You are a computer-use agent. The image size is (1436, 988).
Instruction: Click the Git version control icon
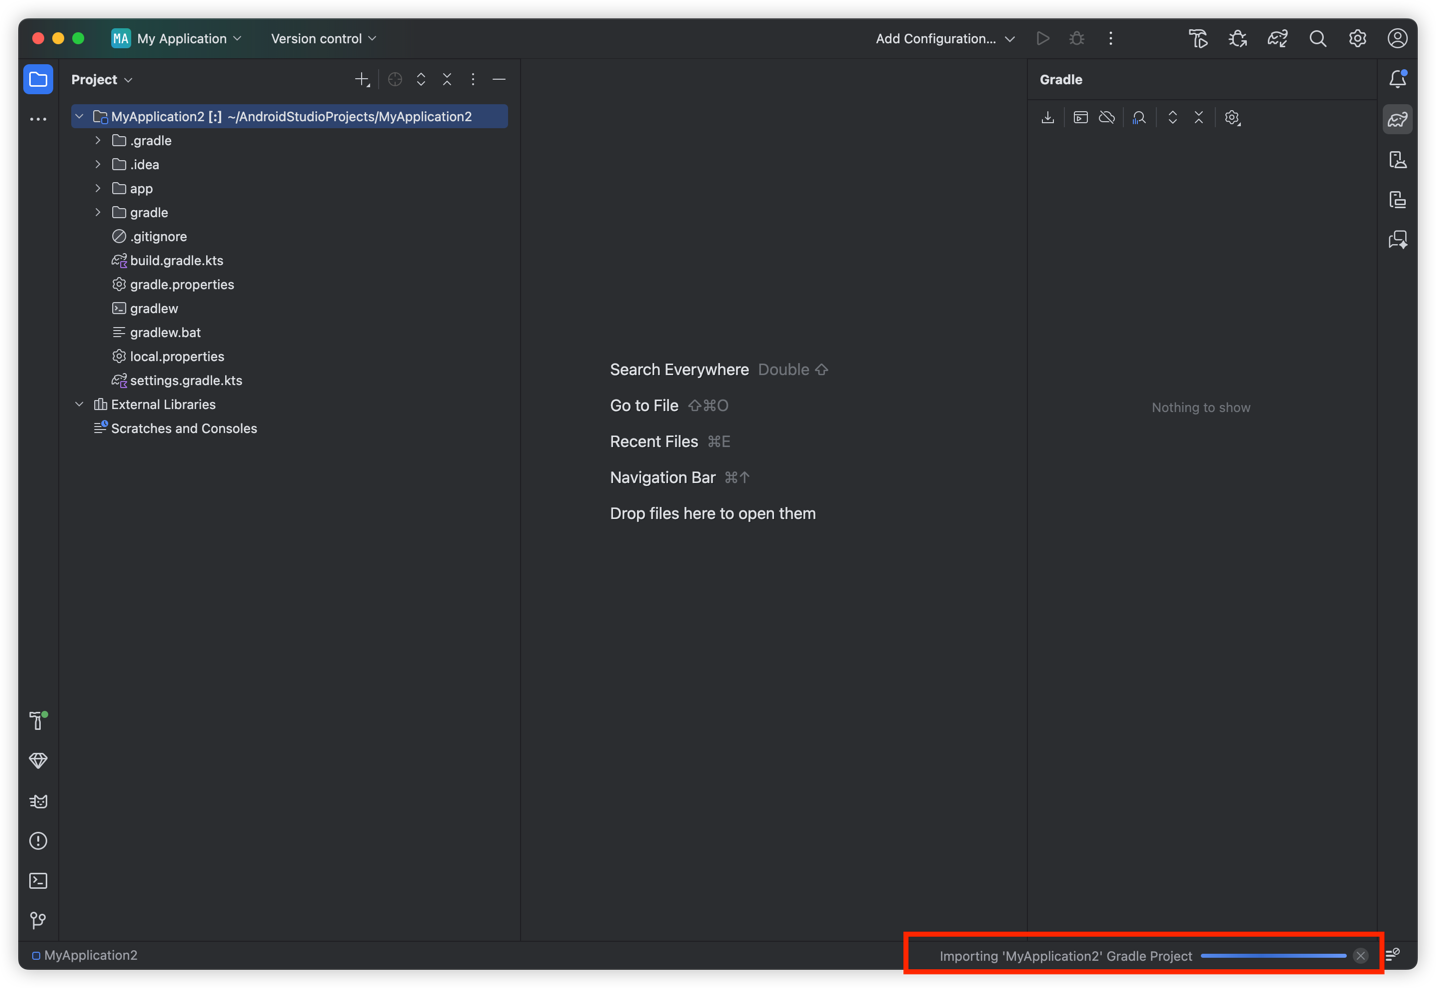point(38,920)
